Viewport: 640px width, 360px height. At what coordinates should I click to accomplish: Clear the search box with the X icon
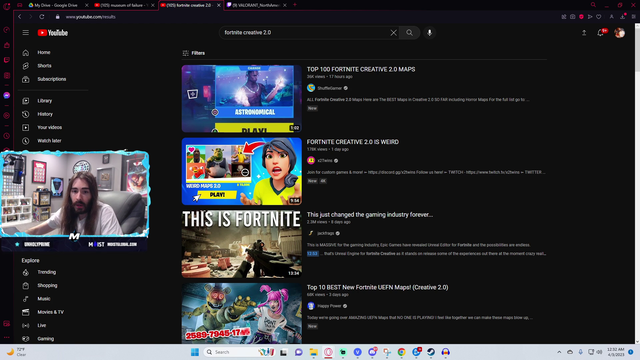[393, 33]
